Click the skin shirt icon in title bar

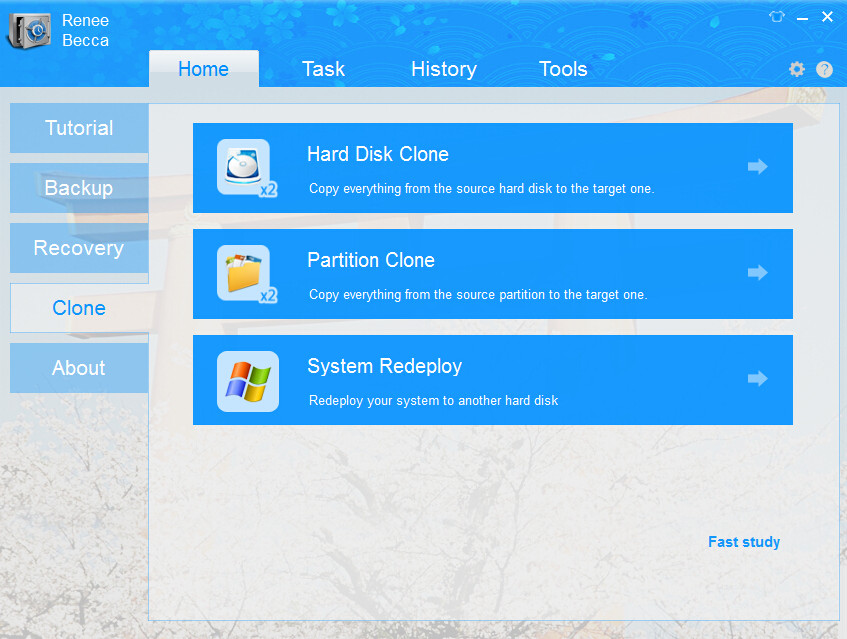tap(777, 17)
